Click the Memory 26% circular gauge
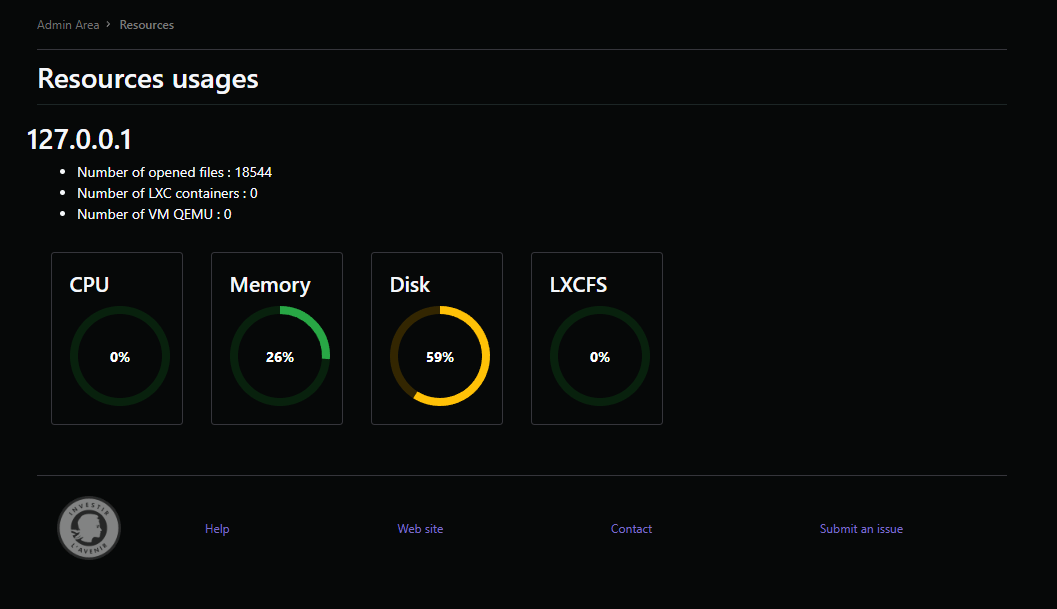Image resolution: width=1057 pixels, height=609 pixels. click(280, 357)
